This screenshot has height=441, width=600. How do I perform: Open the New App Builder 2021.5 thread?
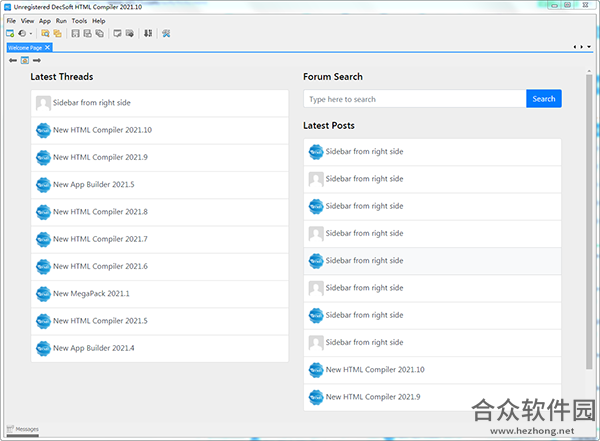coord(160,185)
